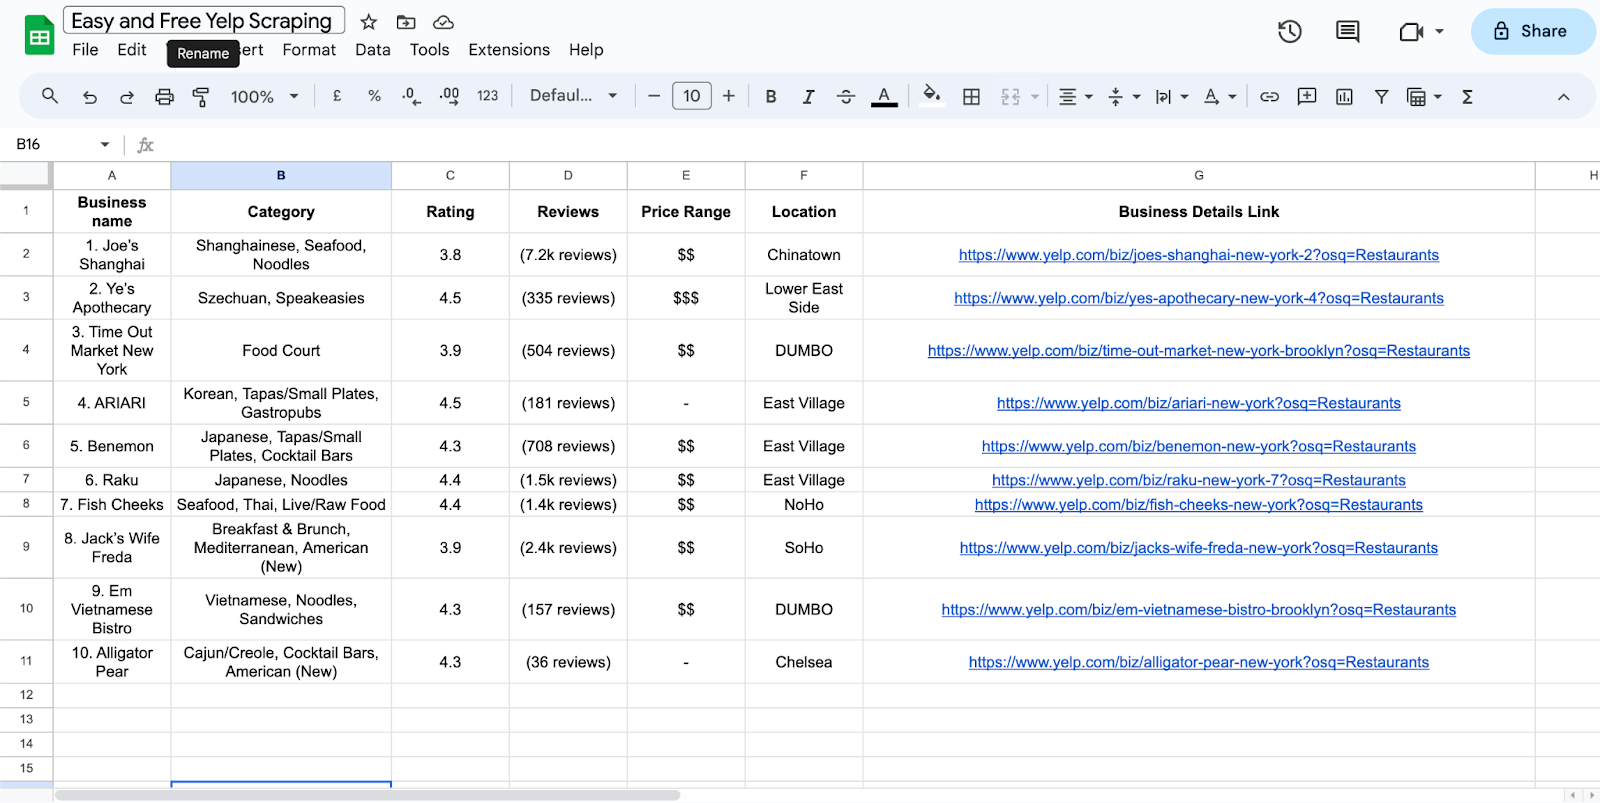The height and width of the screenshot is (803, 1600).
Task: Increase the font size
Action: (x=729, y=96)
